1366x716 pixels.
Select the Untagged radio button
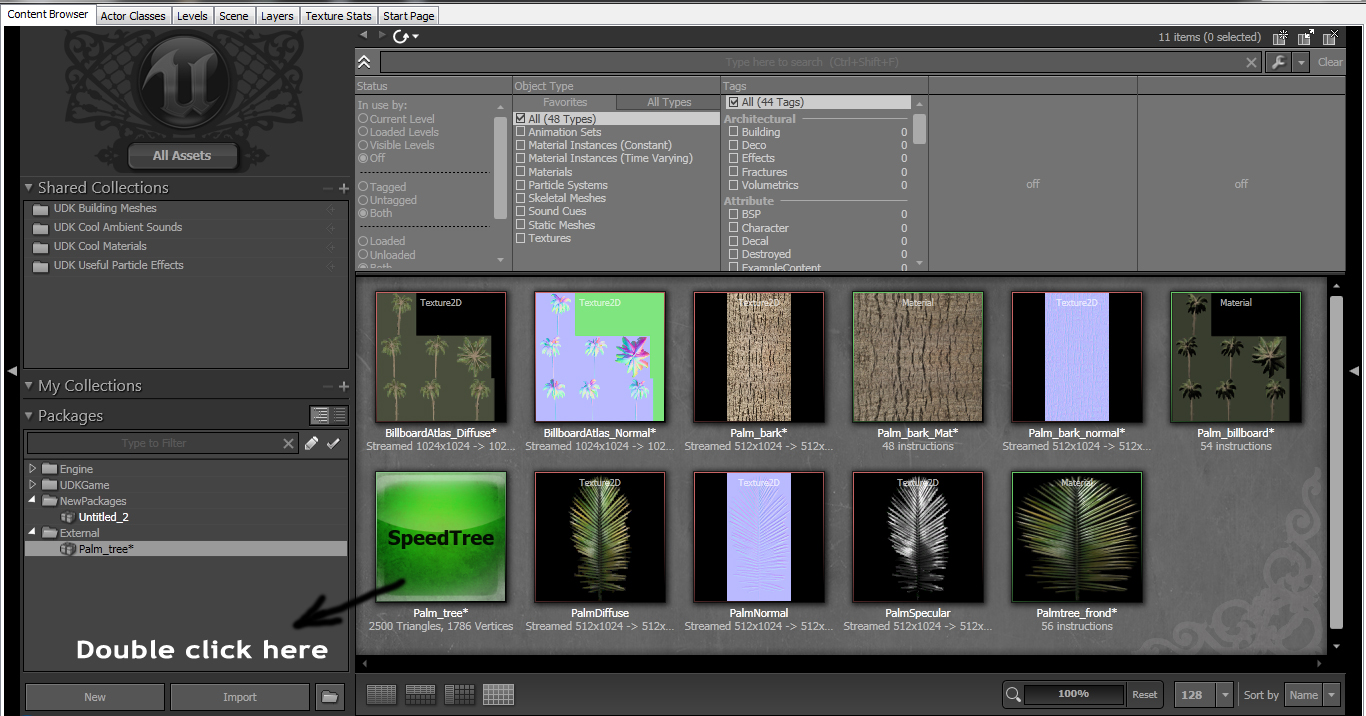(364, 200)
